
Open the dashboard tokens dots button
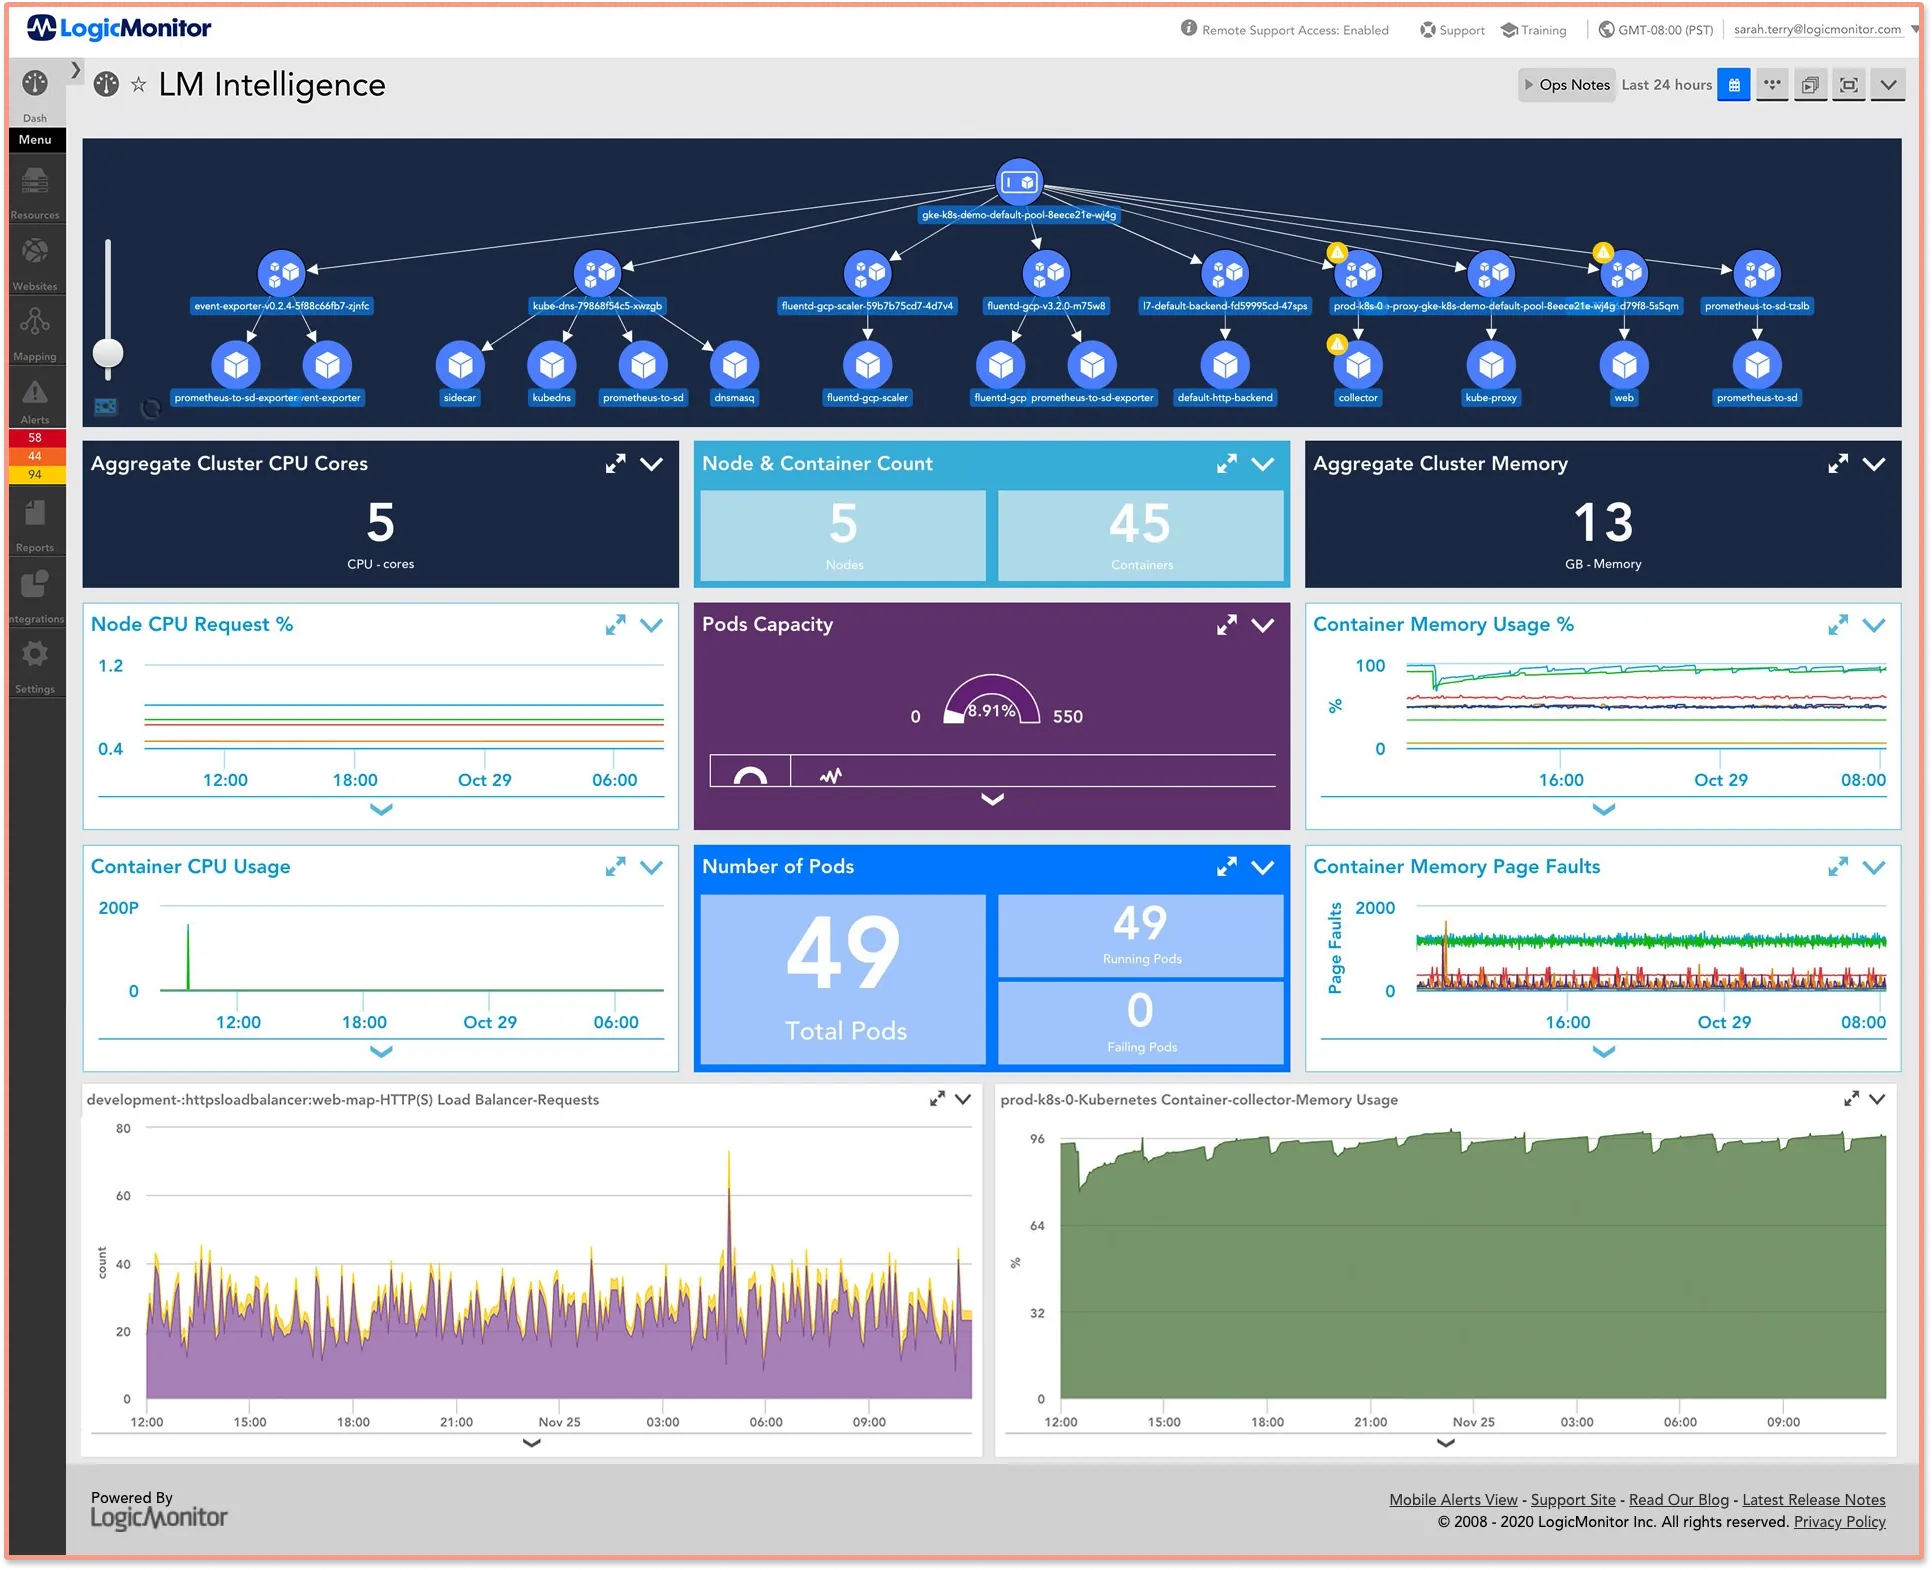1772,85
